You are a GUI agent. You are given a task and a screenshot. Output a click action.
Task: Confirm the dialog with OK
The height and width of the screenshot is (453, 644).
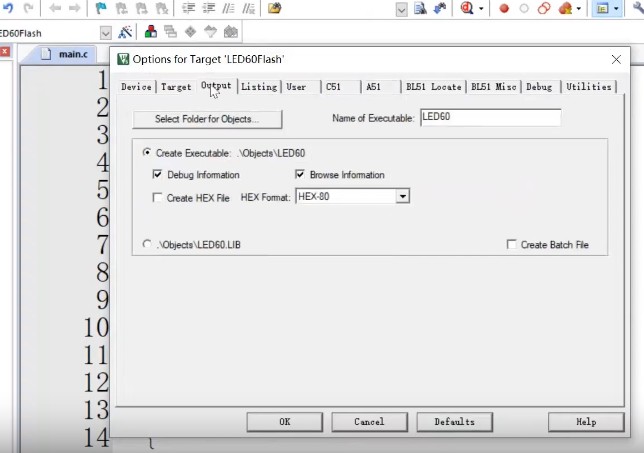tap(285, 422)
